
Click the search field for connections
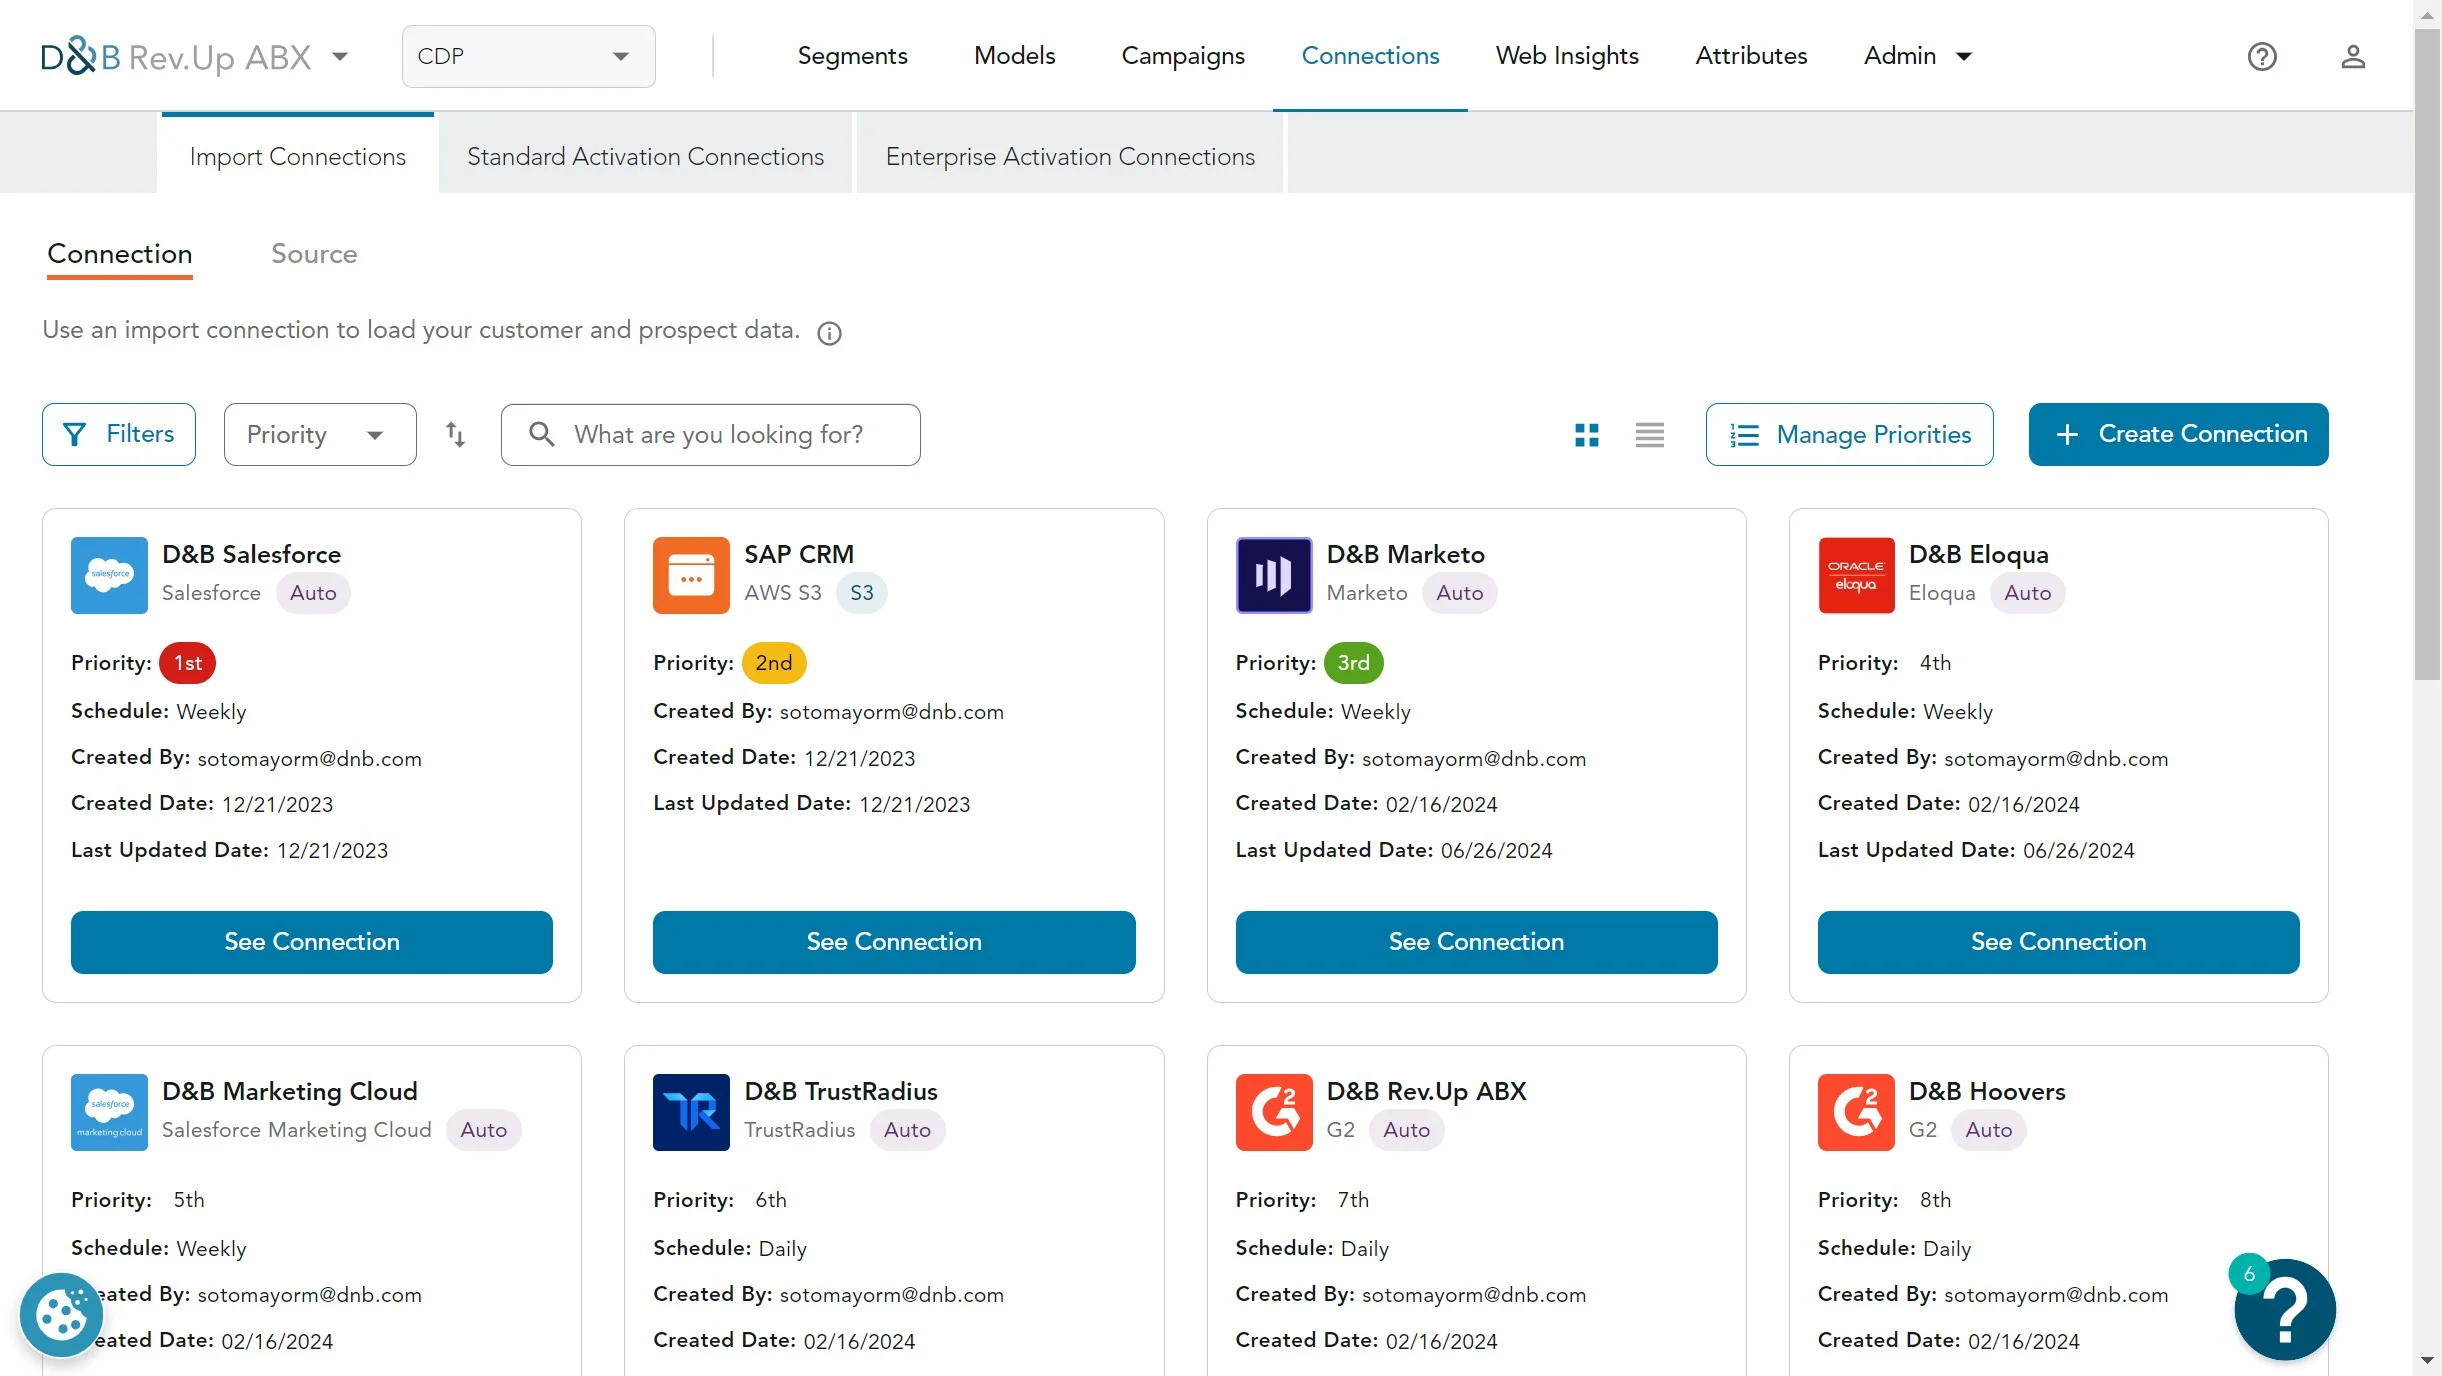point(711,434)
